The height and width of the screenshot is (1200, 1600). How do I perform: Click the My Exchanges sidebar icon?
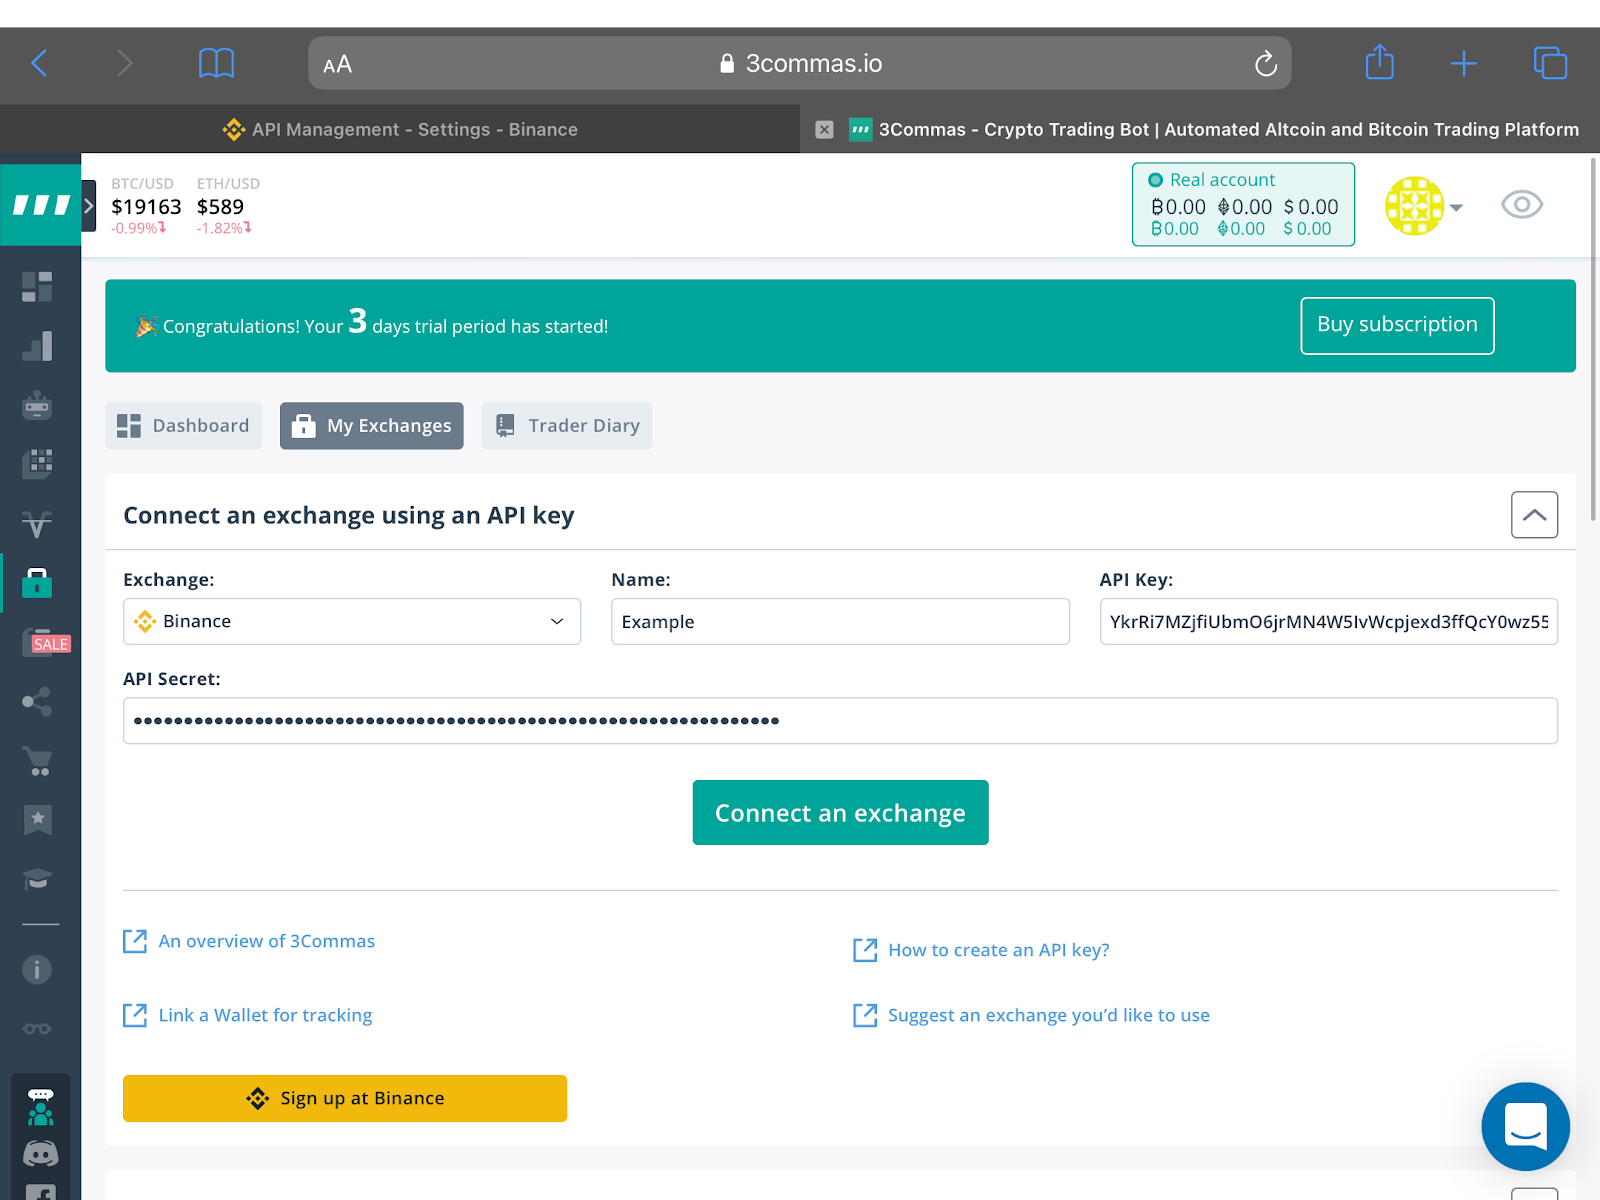point(37,582)
